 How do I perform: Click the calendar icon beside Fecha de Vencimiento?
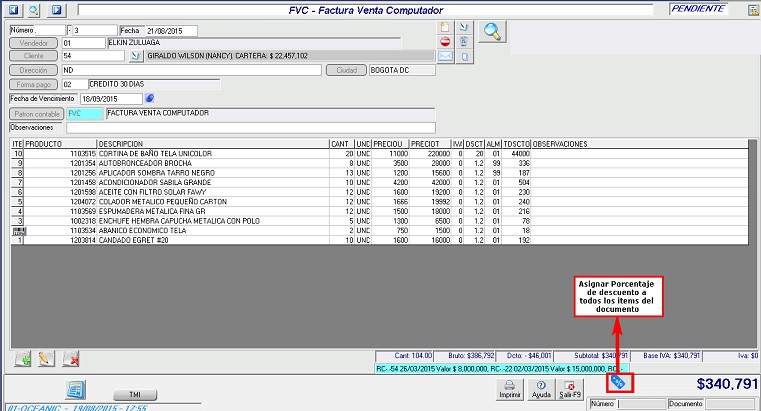pyautogui.click(x=150, y=99)
